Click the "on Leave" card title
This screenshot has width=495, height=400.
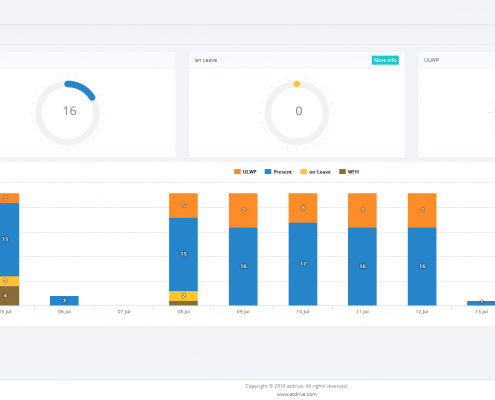(x=206, y=60)
